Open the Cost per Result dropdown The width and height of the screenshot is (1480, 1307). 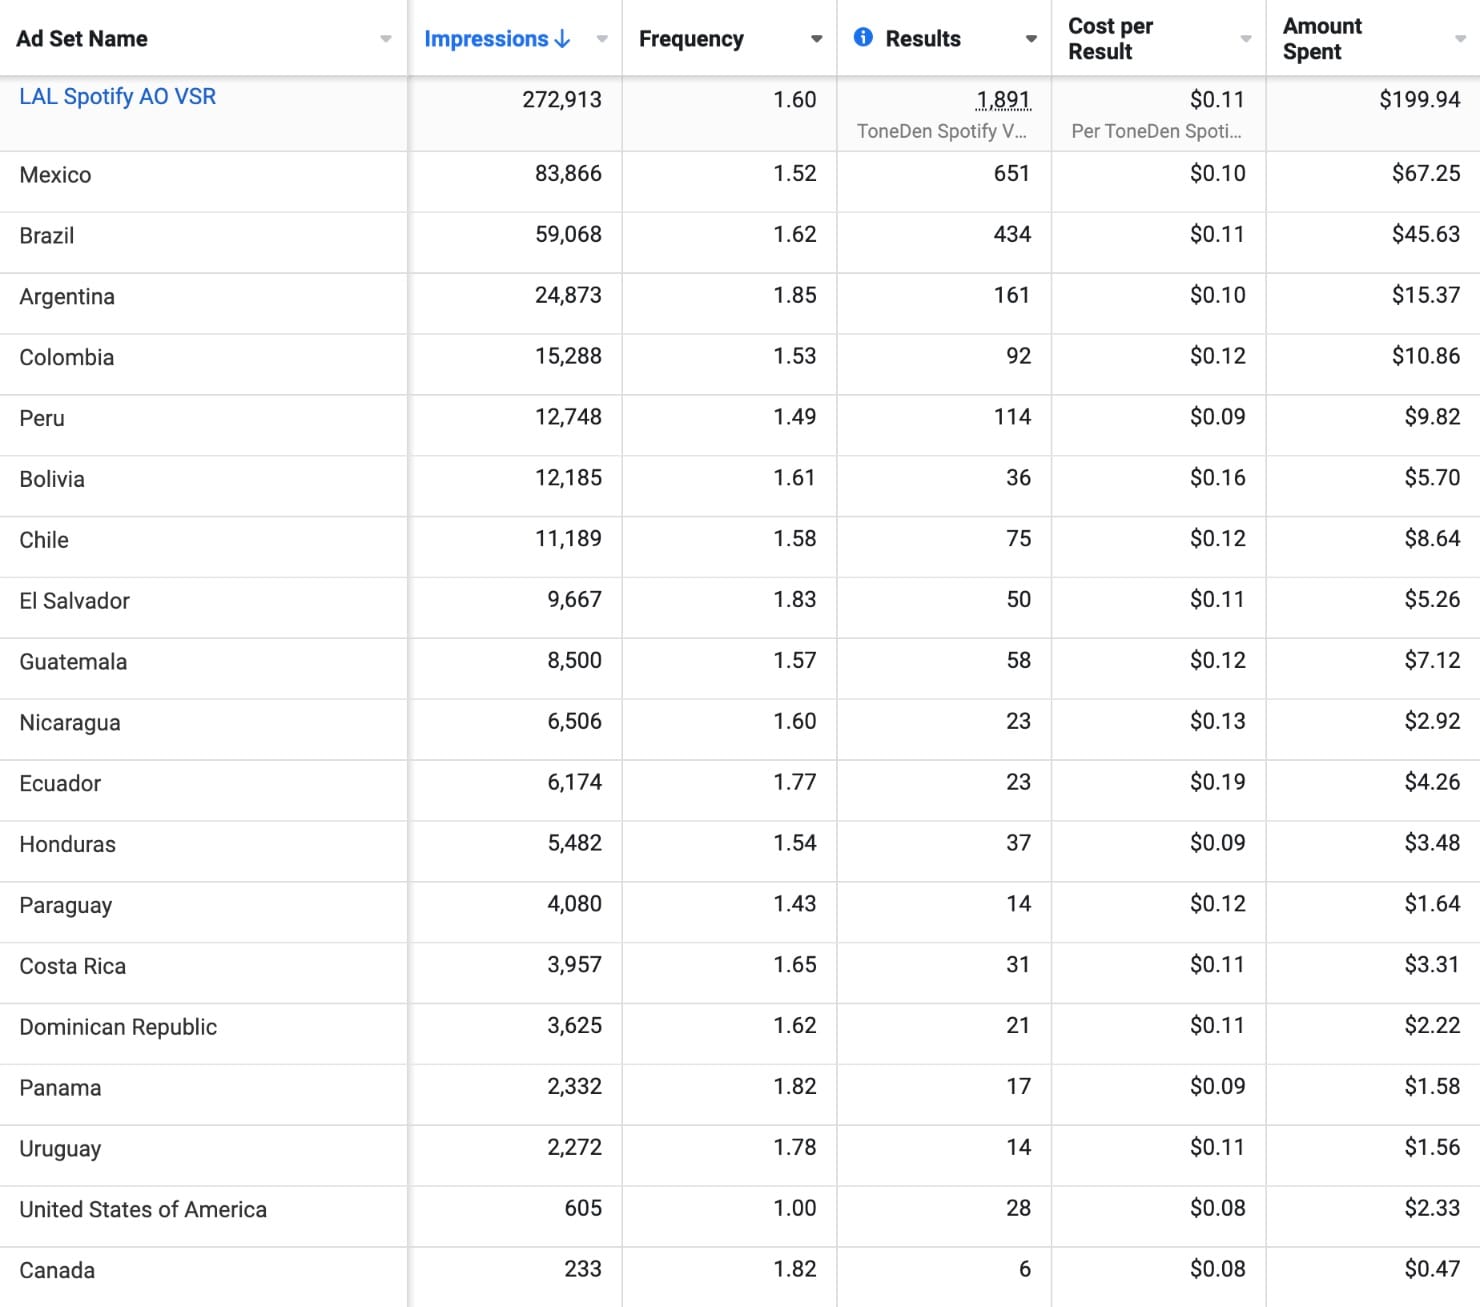1246,39
